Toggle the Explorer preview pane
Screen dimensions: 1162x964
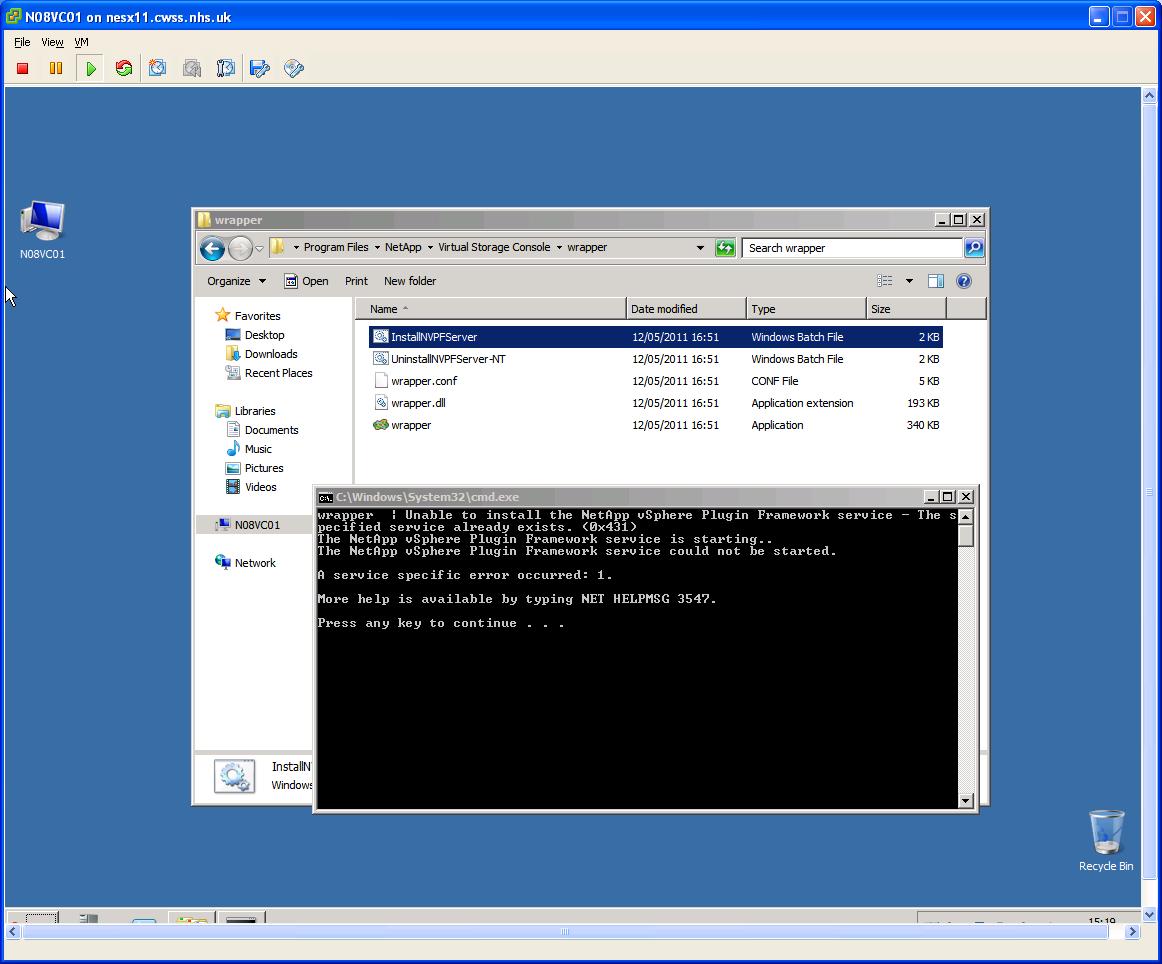click(x=936, y=281)
